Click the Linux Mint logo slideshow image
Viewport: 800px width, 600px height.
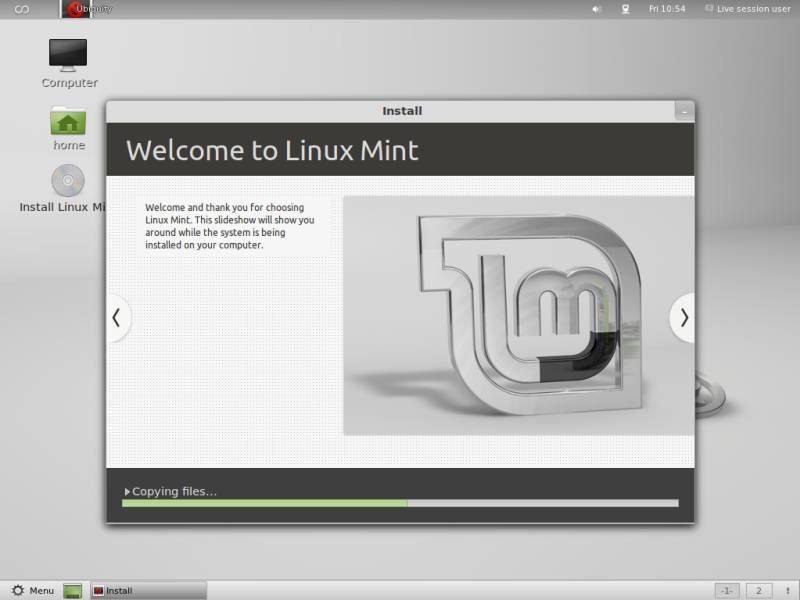click(519, 315)
